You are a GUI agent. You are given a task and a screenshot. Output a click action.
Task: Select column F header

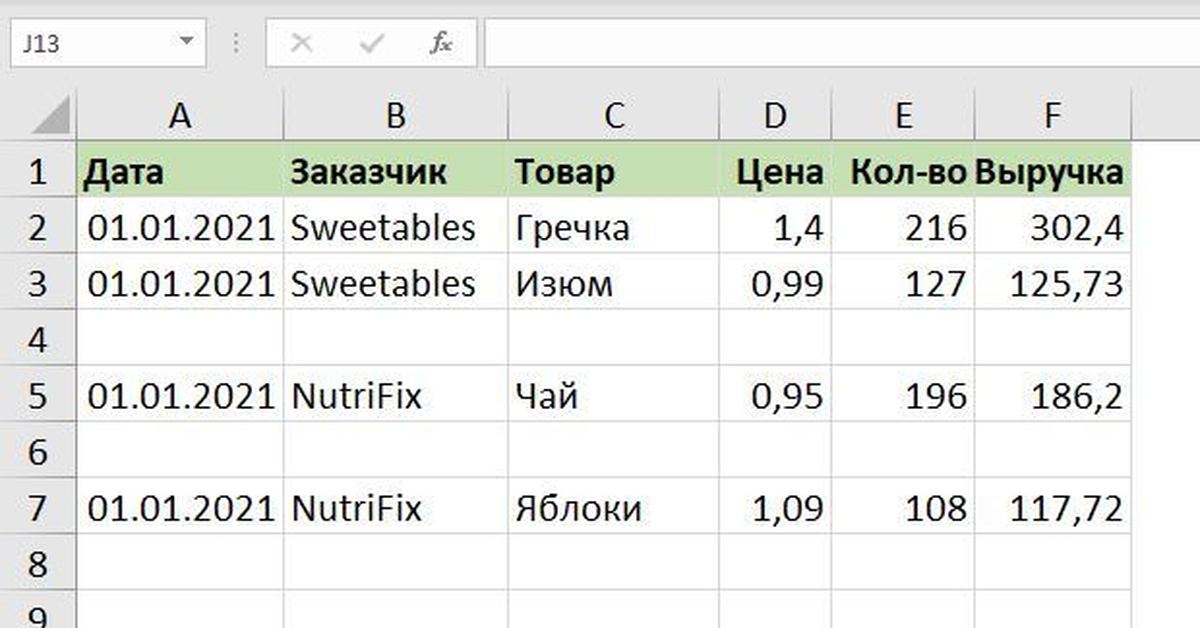1052,116
